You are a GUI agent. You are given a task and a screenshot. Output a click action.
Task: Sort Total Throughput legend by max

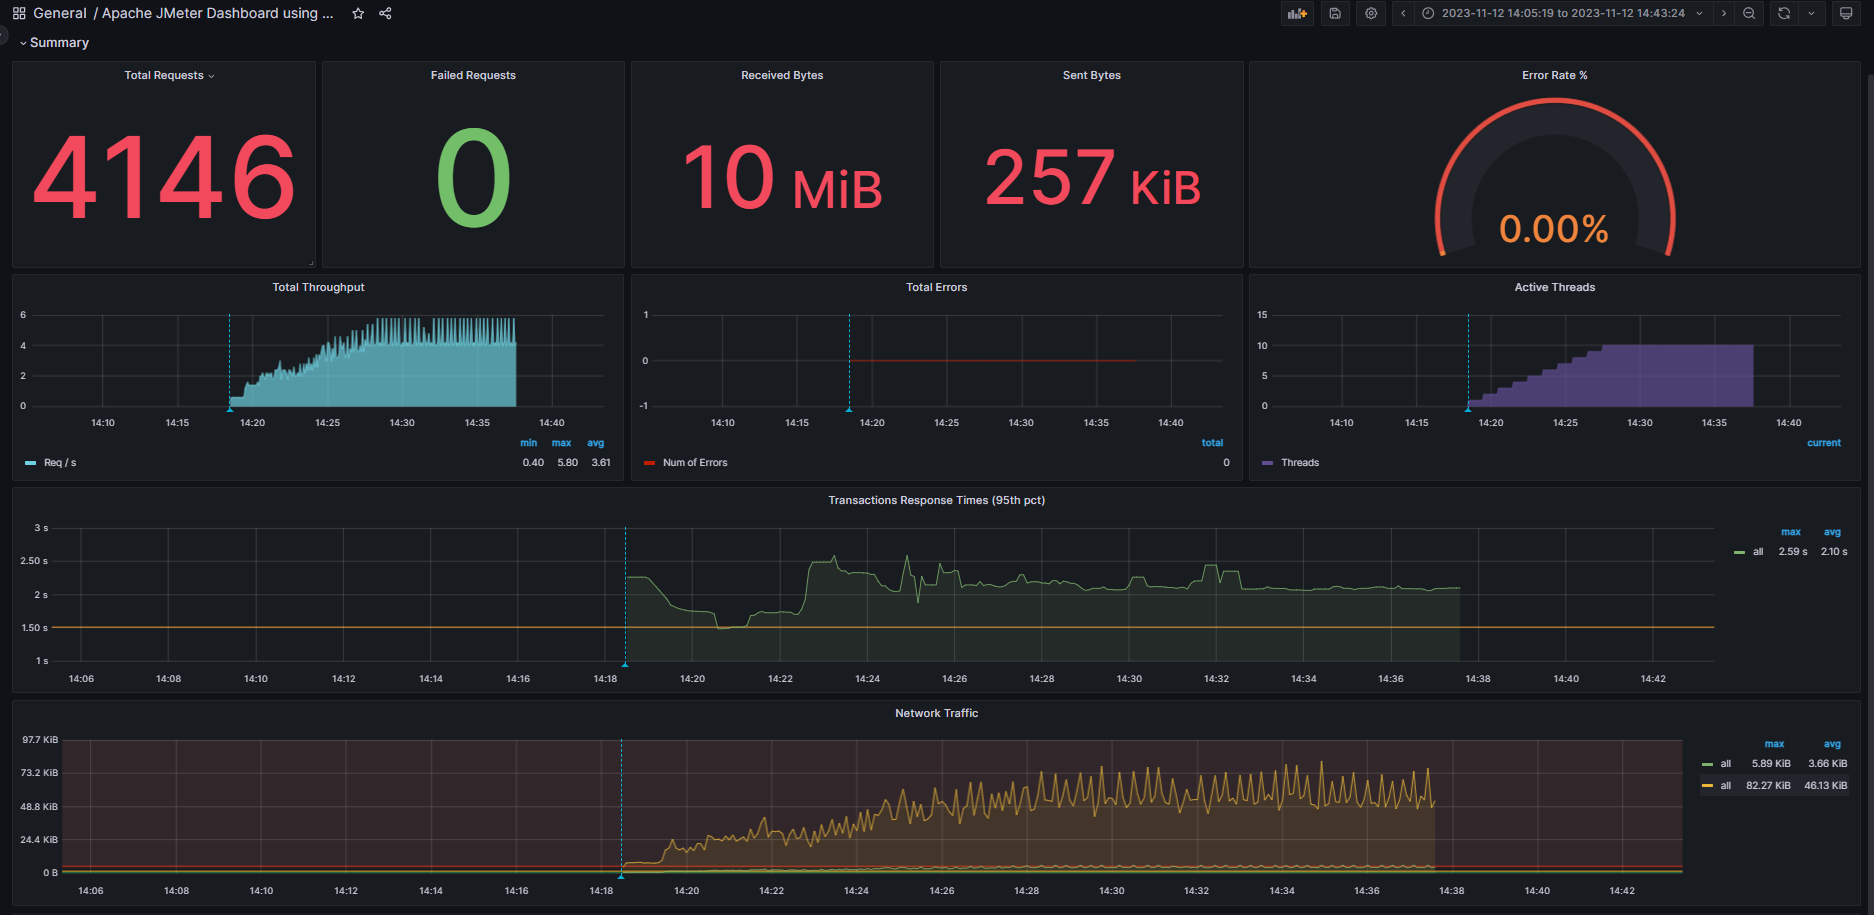point(561,443)
